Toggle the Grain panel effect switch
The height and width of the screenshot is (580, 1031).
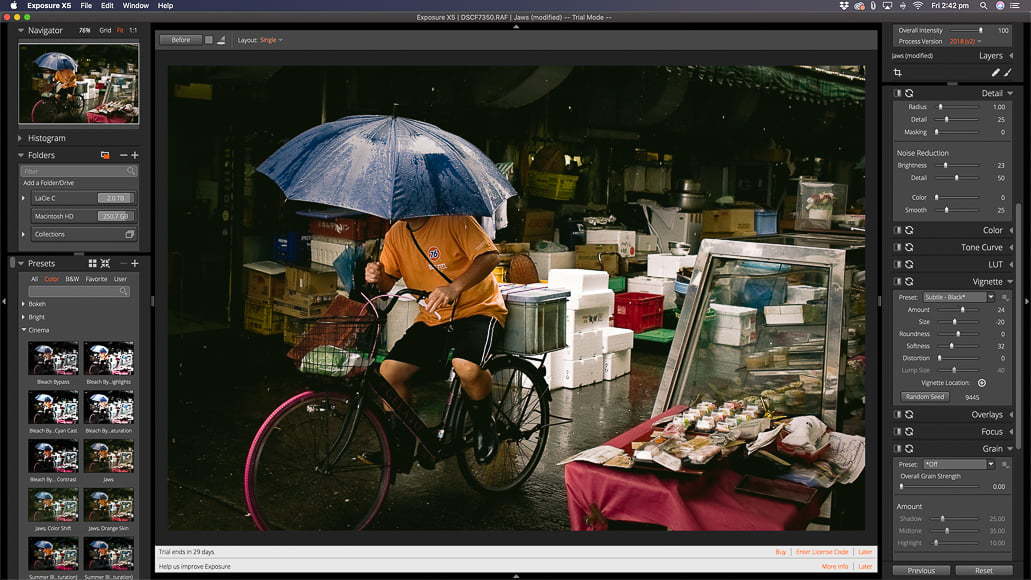898,449
